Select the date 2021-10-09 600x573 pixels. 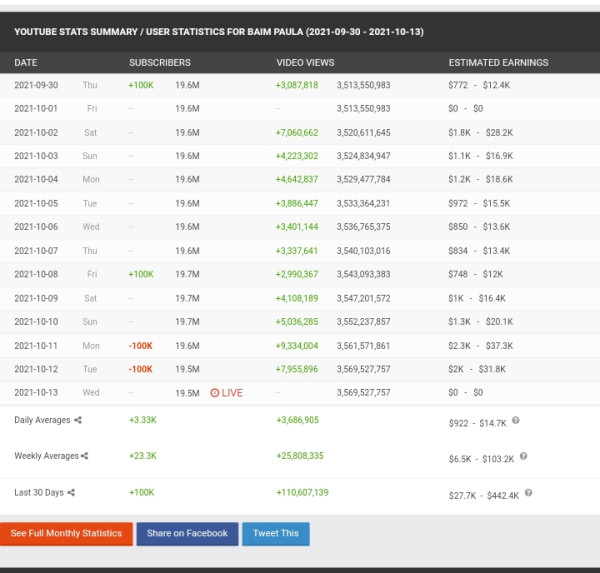36,298
